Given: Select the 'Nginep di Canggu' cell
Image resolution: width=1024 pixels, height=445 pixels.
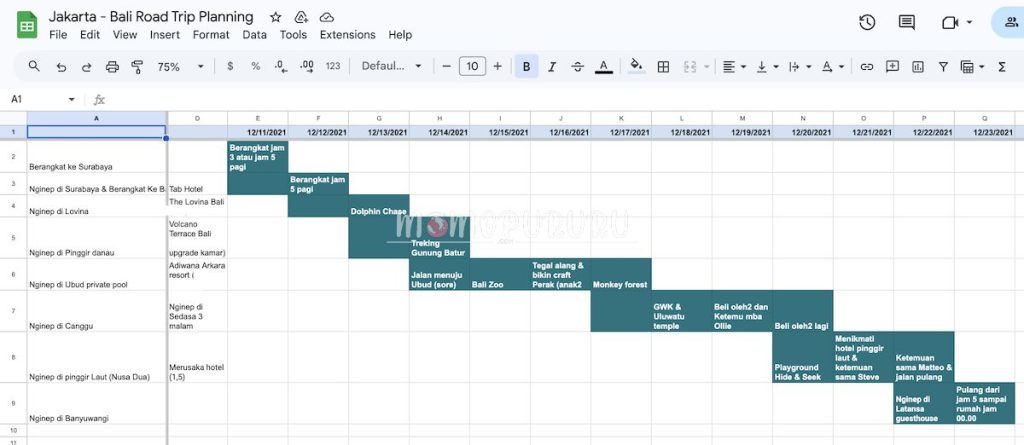Looking at the screenshot, I should (x=97, y=311).
